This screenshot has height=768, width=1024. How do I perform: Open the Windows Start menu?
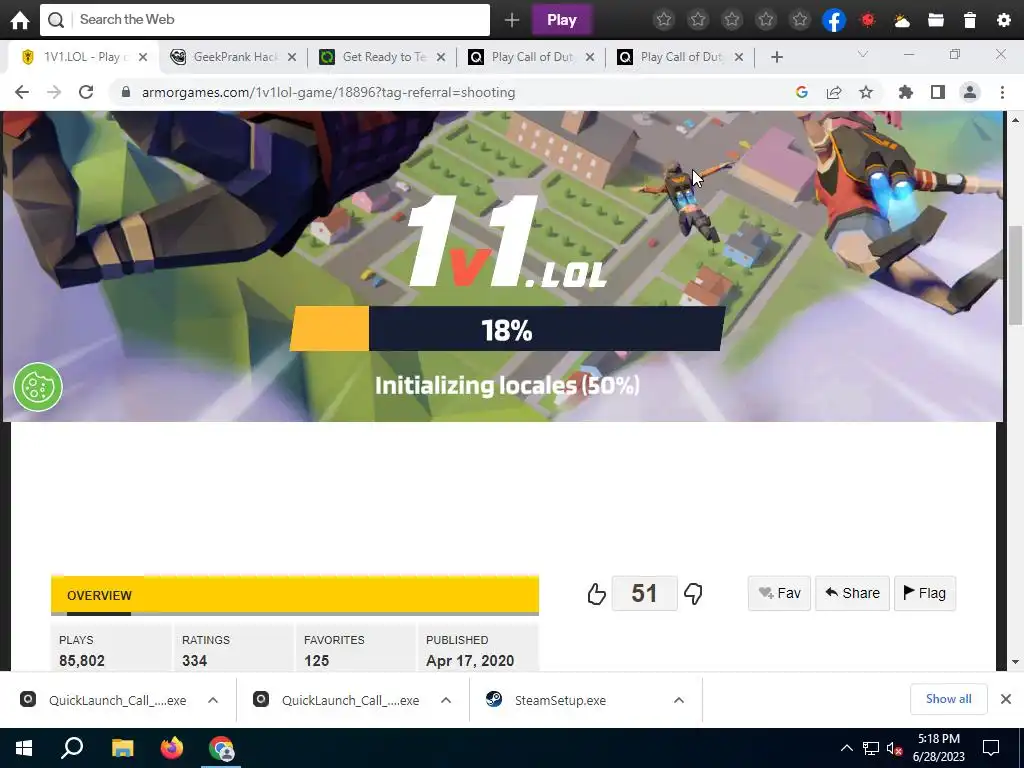[x=24, y=748]
